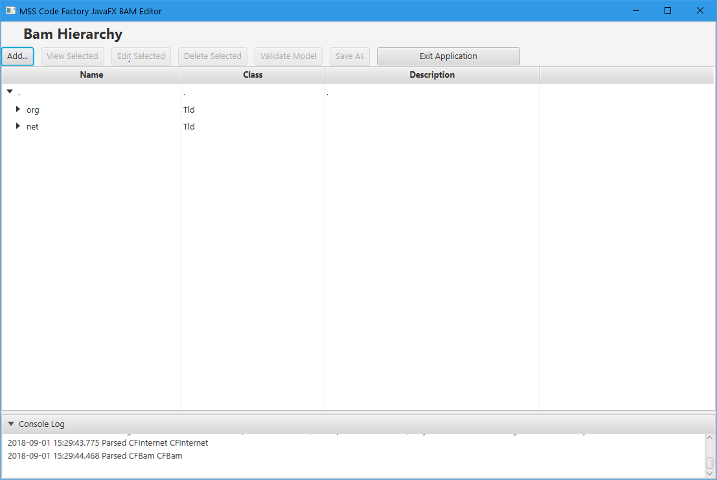Click the Validate Model button

point(288,56)
